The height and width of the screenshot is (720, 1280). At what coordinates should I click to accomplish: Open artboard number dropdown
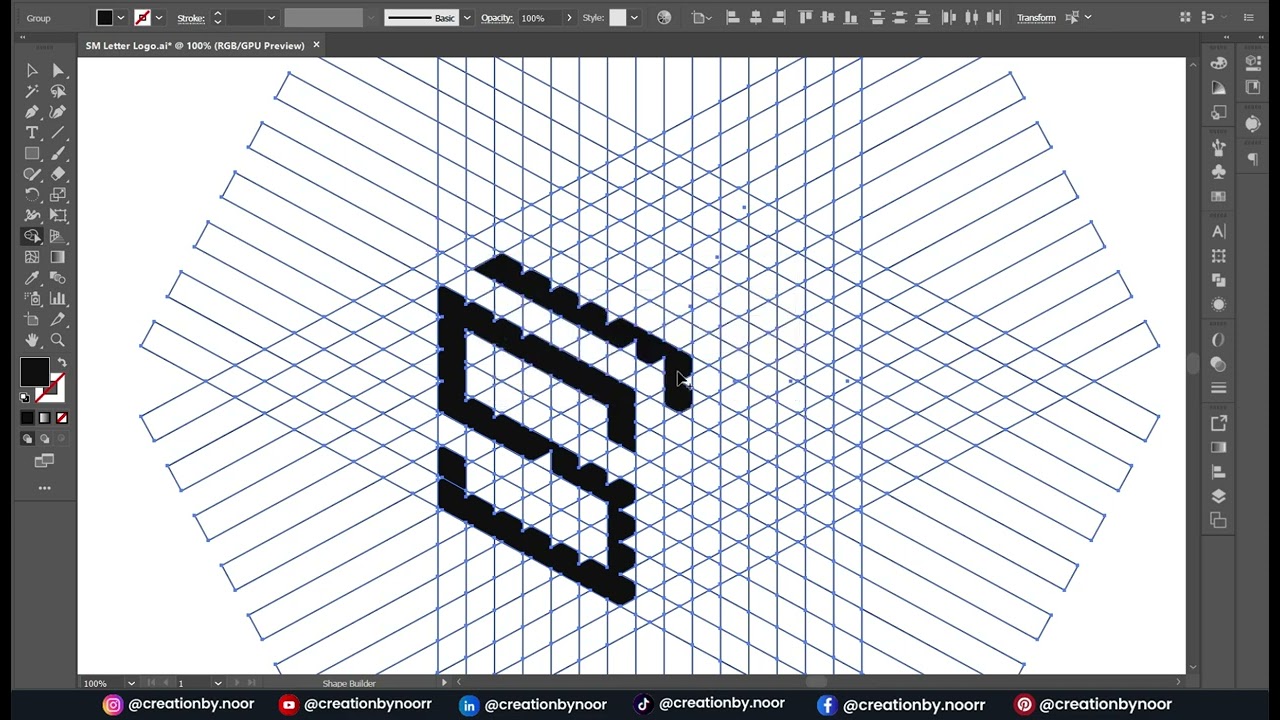pos(217,683)
